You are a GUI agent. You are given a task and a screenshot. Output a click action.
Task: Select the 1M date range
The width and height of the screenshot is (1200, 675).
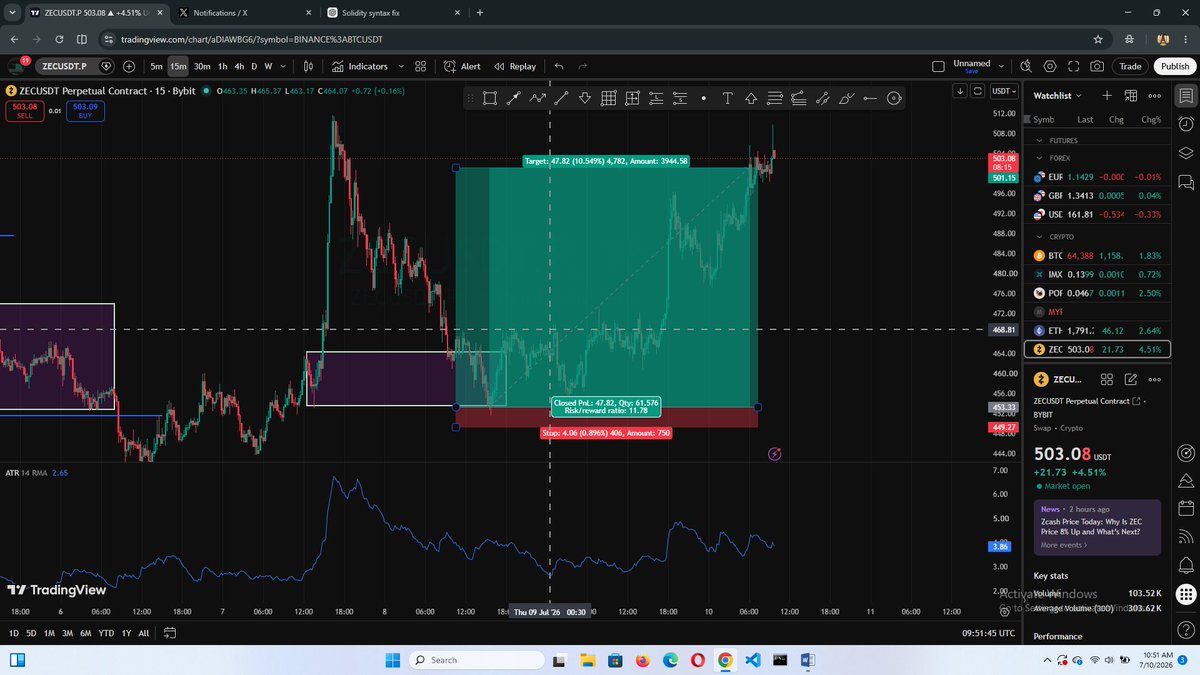coord(49,633)
